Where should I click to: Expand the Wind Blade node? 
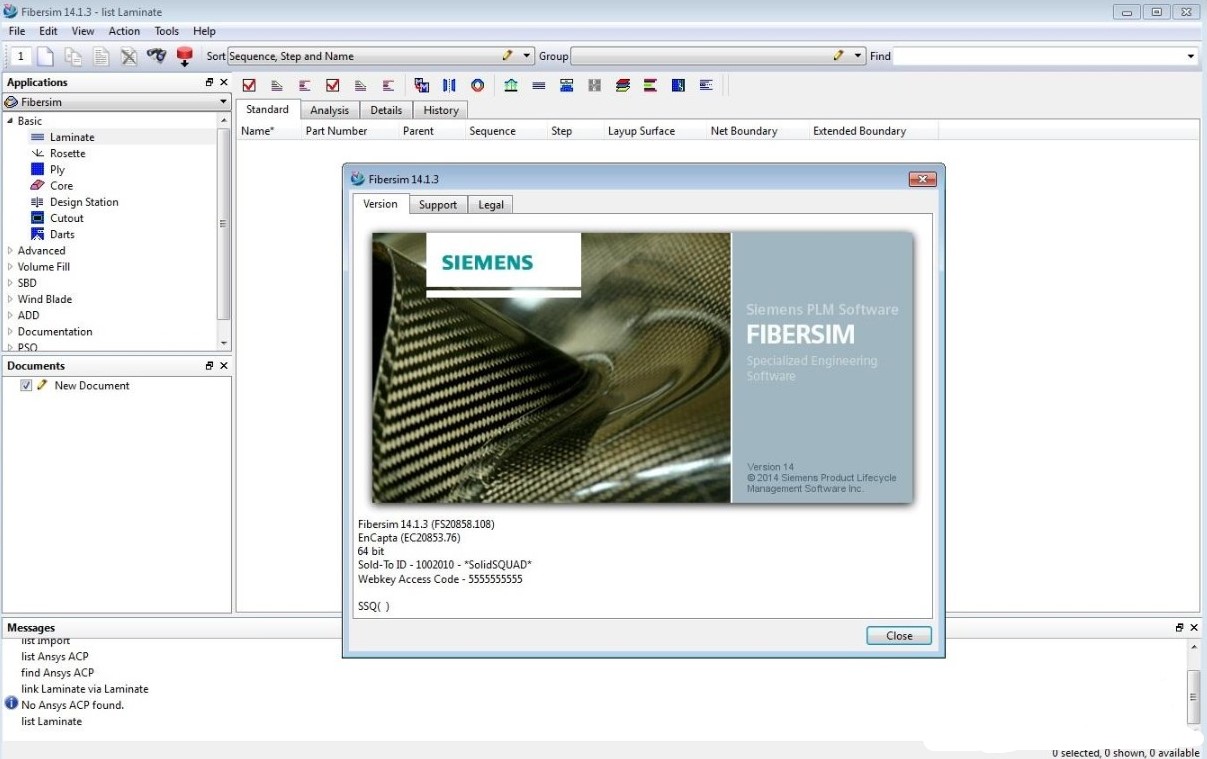point(10,299)
